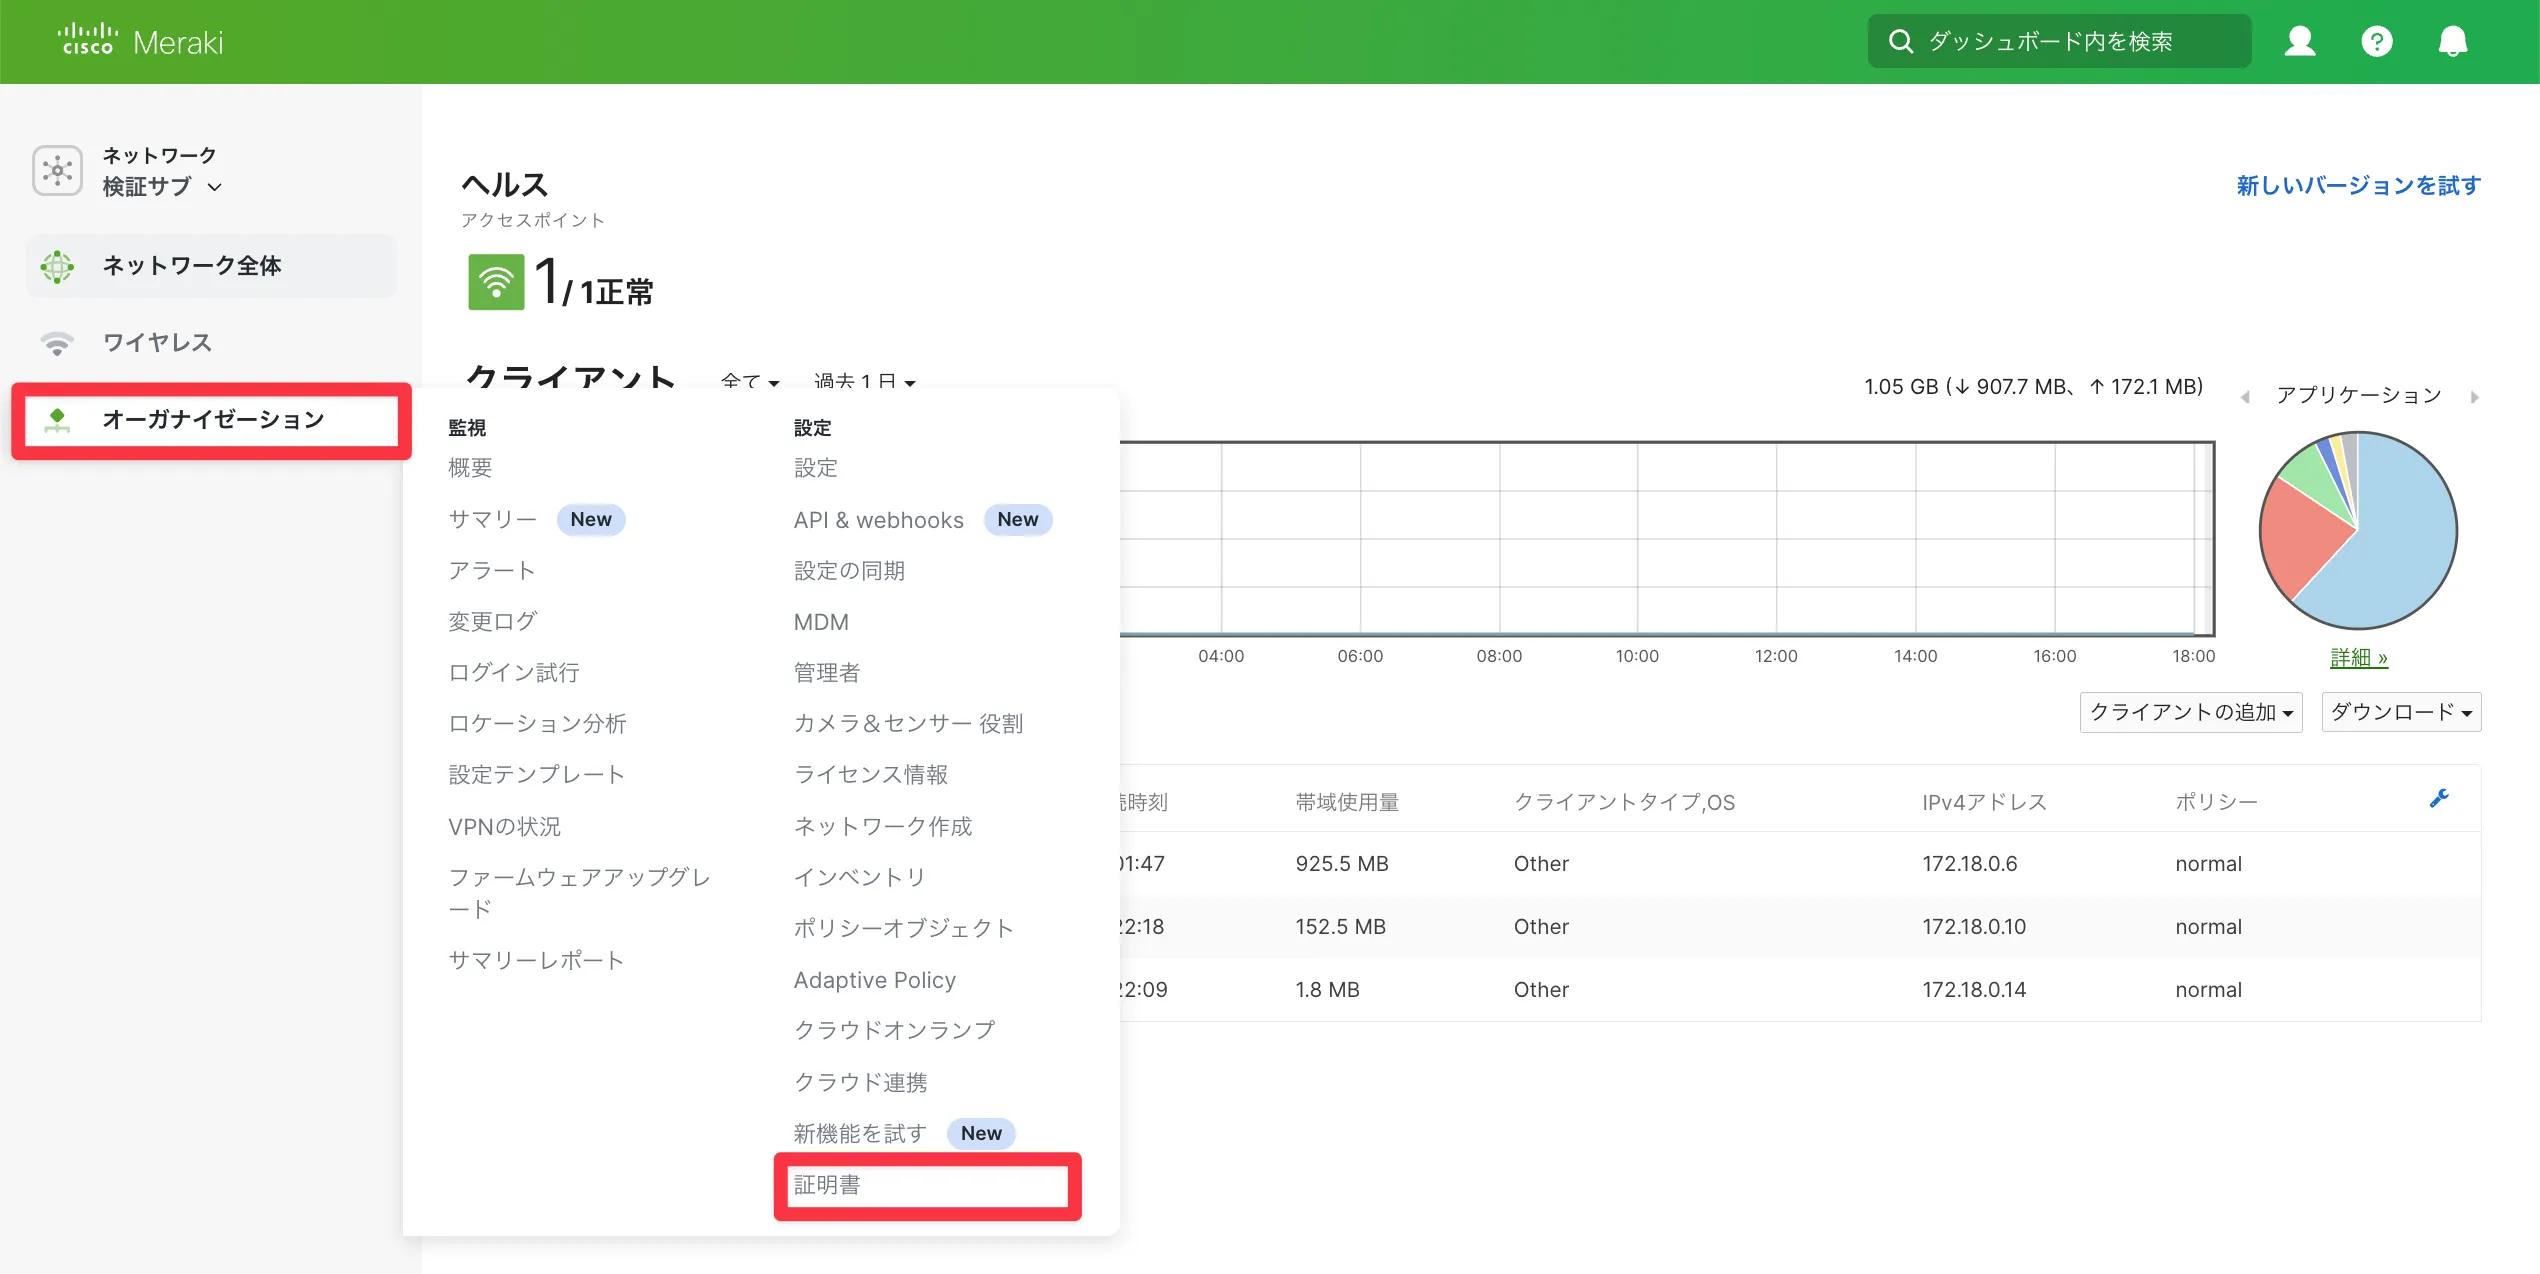Open ネットワーク作成 menu item

click(x=883, y=826)
